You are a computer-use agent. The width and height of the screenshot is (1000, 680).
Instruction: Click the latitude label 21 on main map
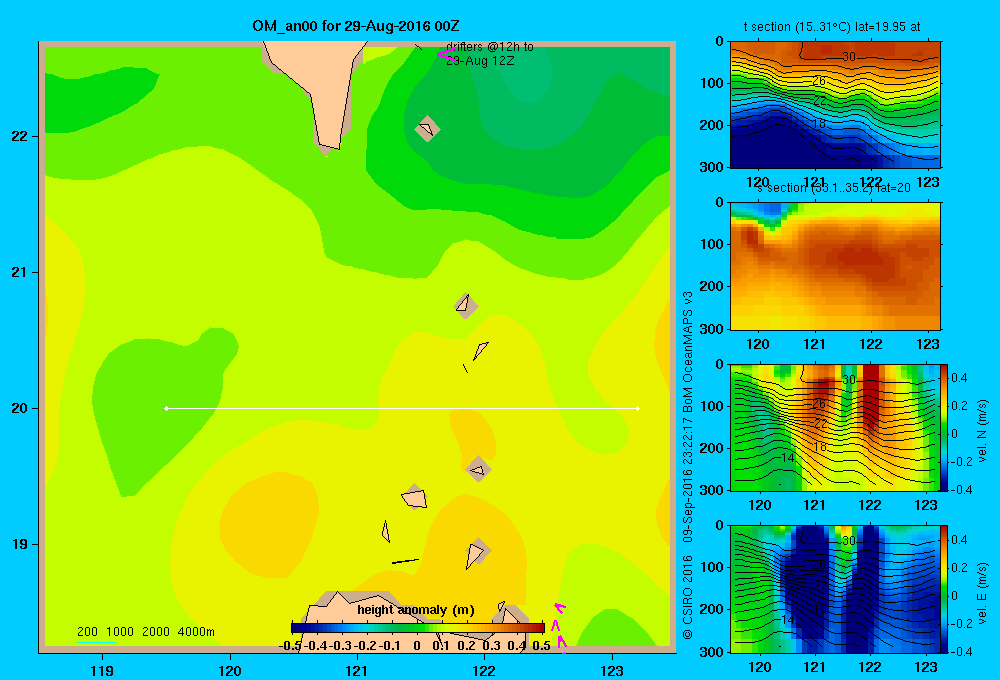click(20, 272)
